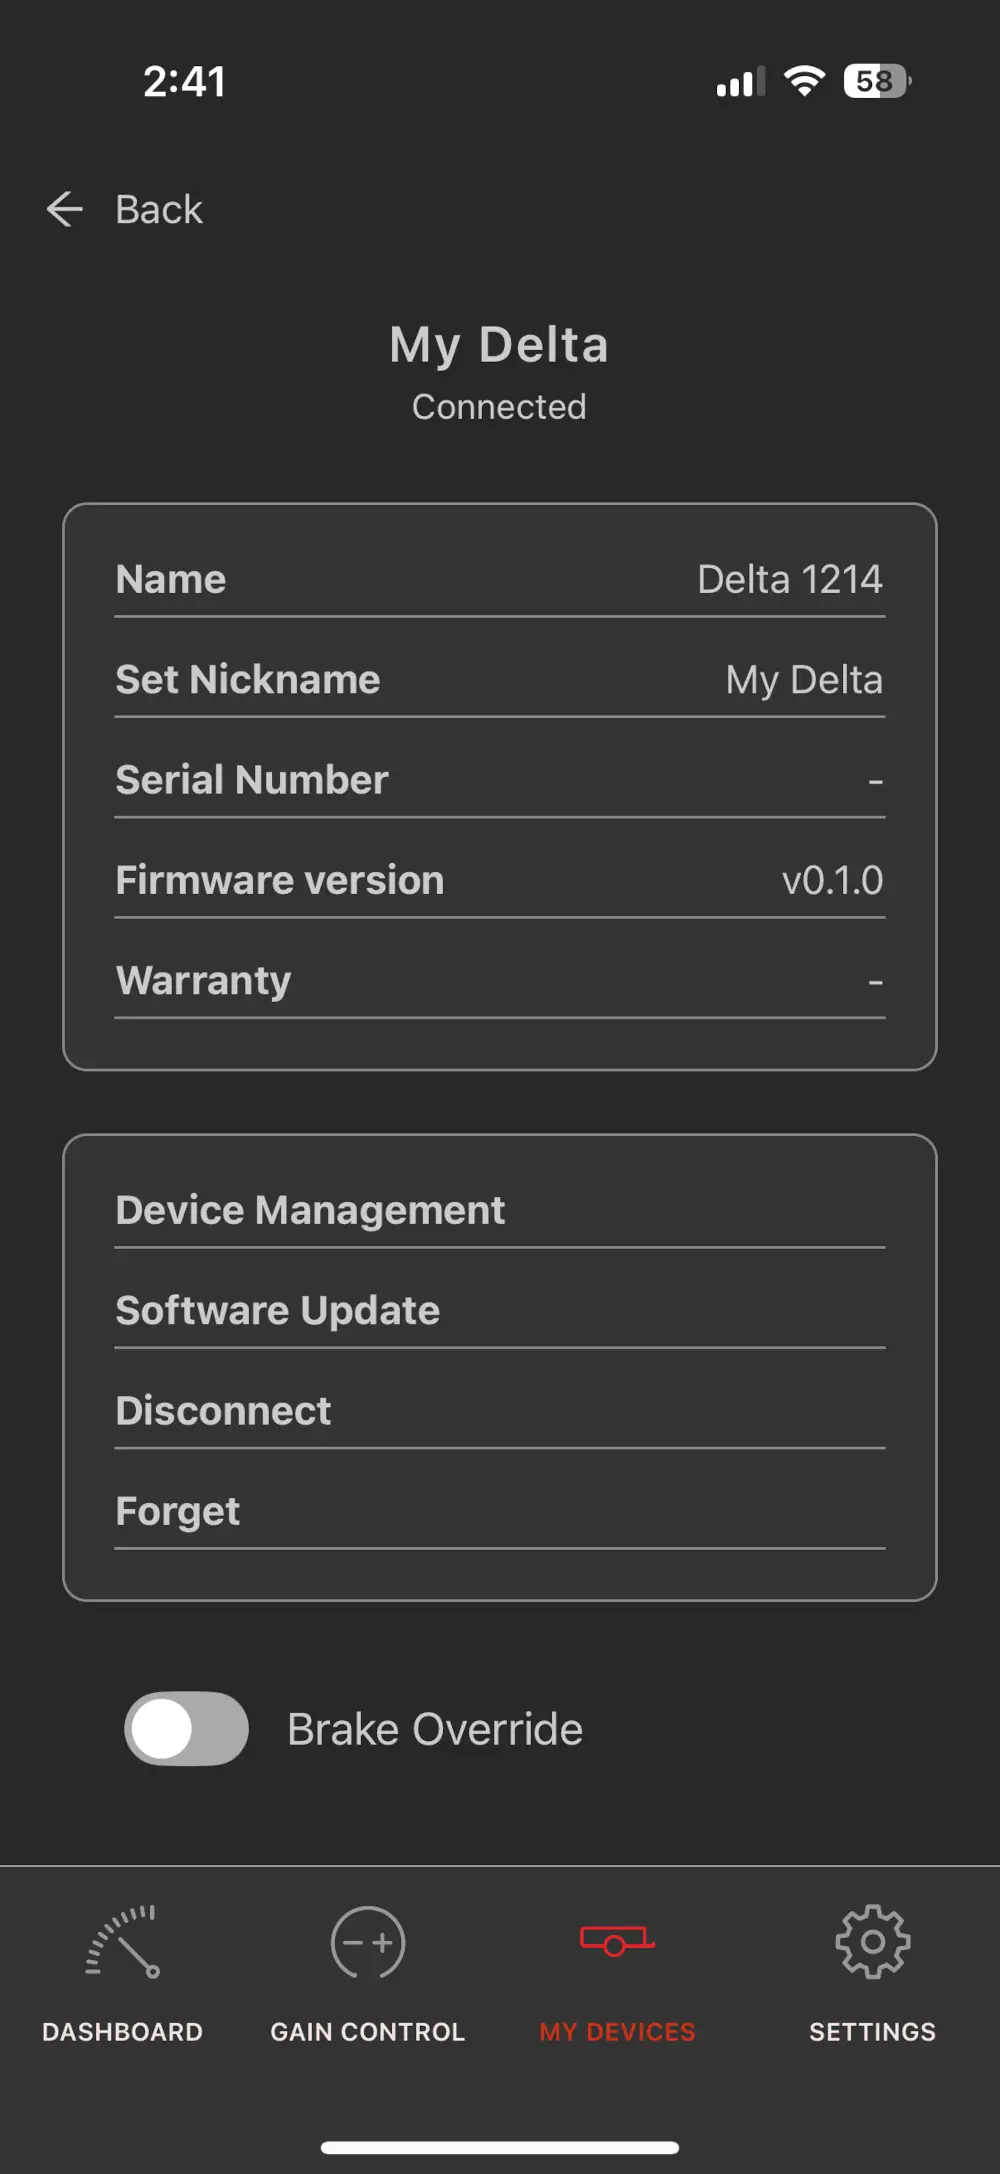
Task: Switch to the SETTINGS tab label
Action: coord(873,2032)
